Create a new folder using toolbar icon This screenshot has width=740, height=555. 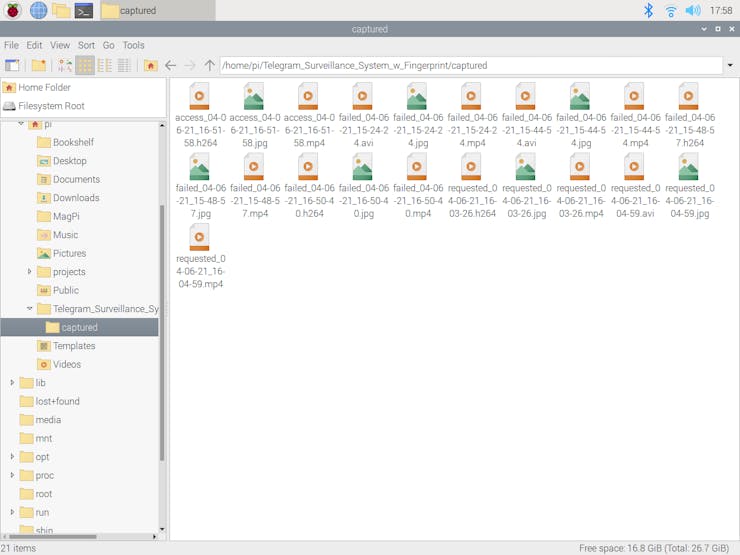[x=38, y=65]
